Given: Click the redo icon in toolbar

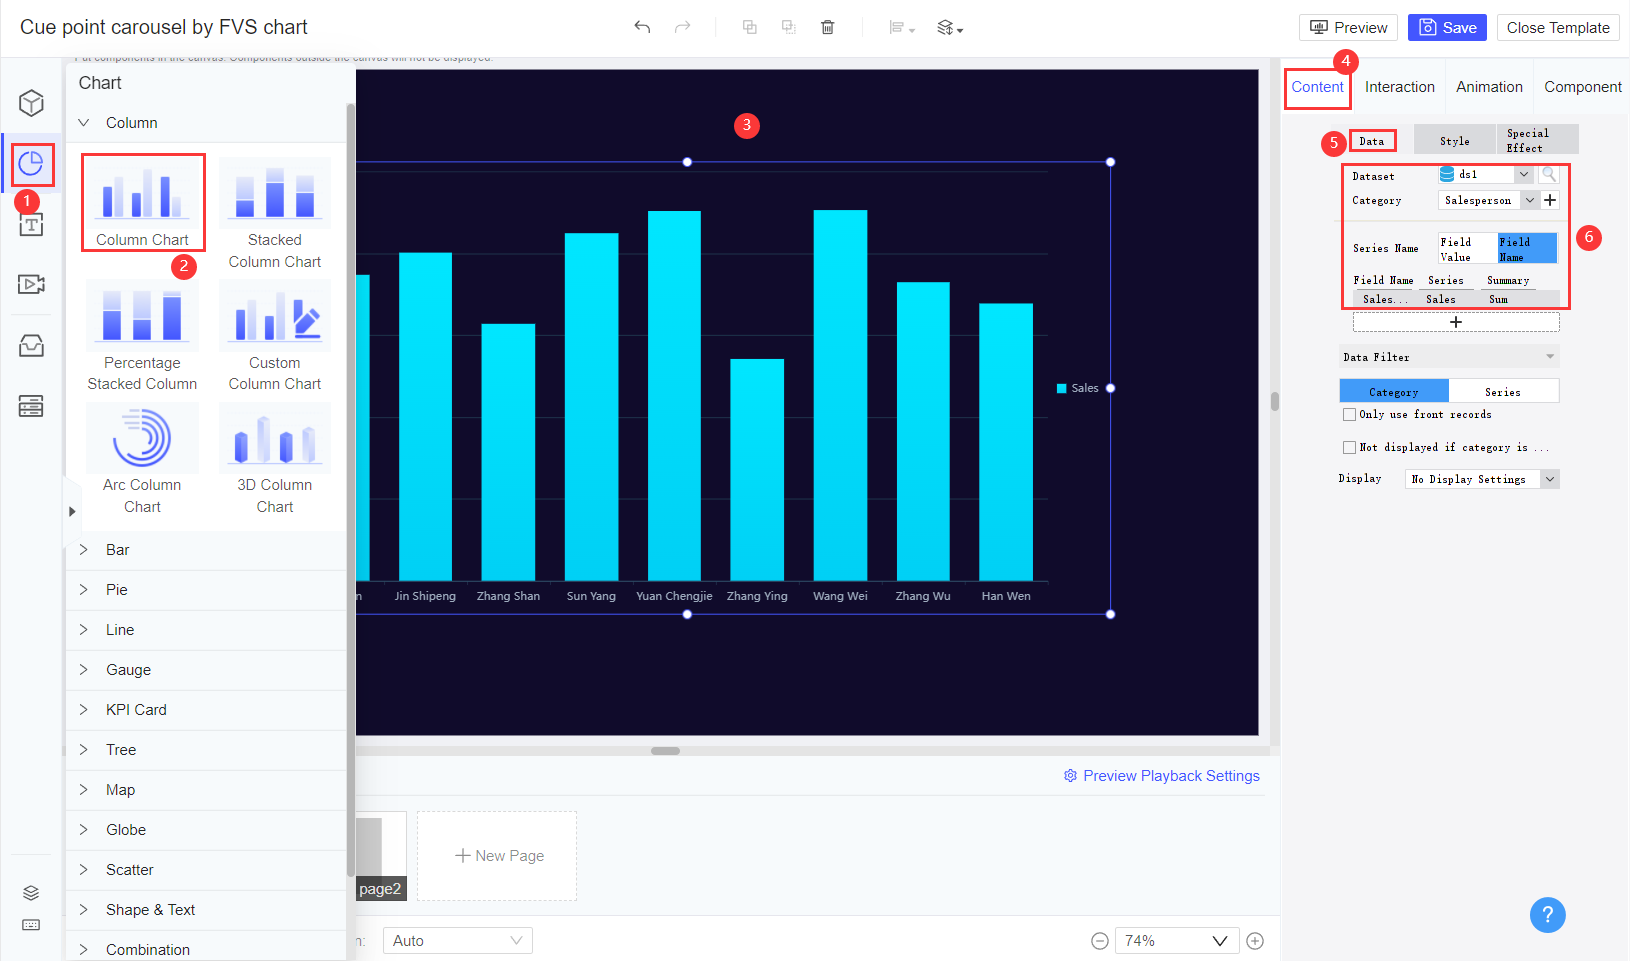Looking at the screenshot, I should click(x=685, y=27).
